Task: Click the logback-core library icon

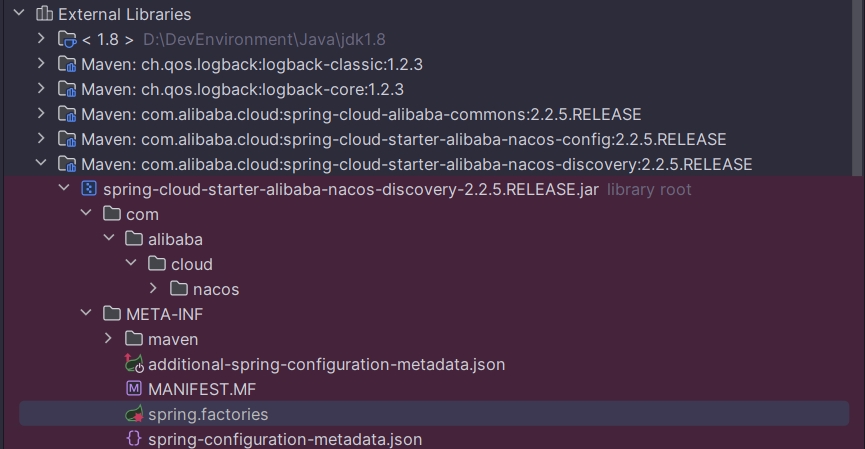Action: [x=67, y=89]
